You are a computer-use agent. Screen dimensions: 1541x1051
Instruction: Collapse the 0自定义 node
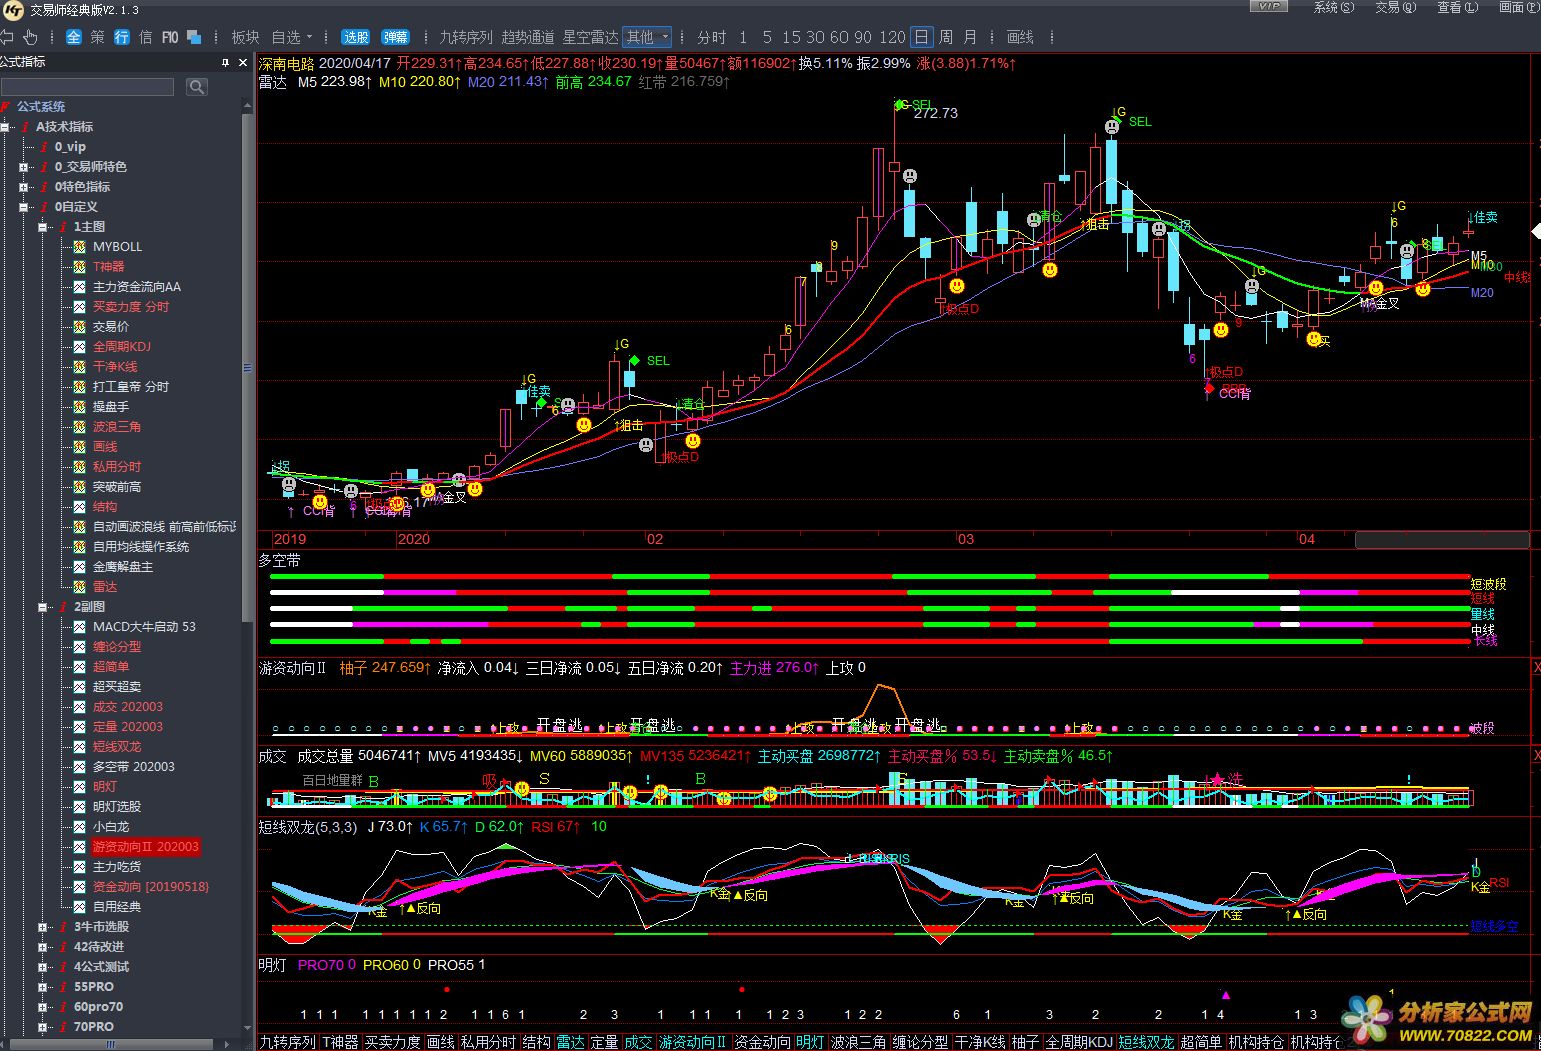coord(23,207)
